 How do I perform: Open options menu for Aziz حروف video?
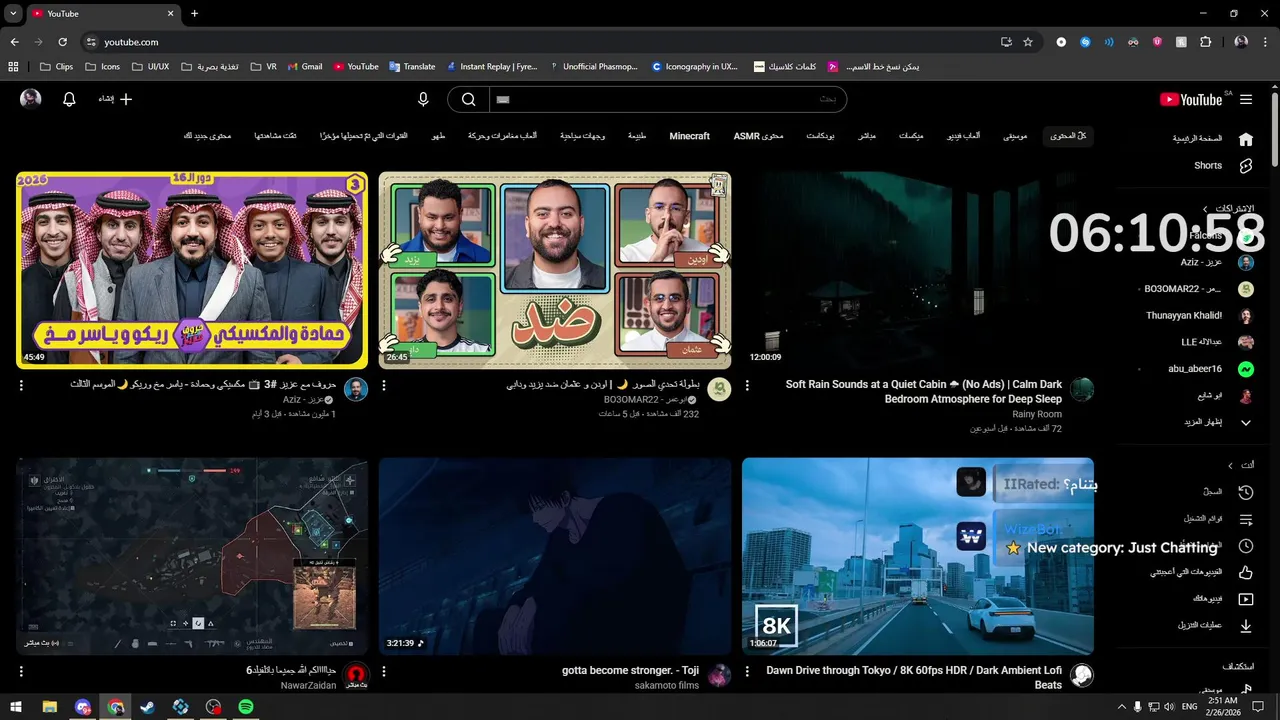click(21, 385)
